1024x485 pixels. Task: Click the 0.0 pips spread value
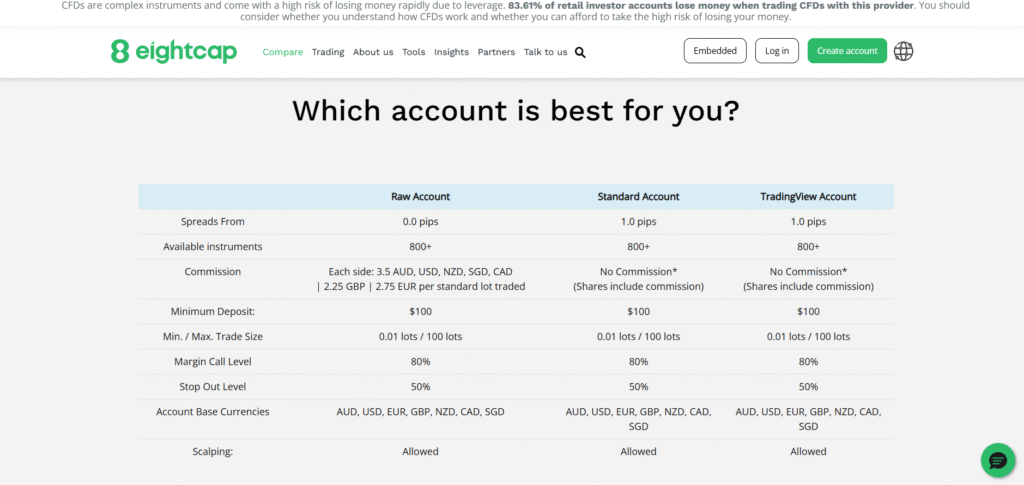[x=421, y=222]
